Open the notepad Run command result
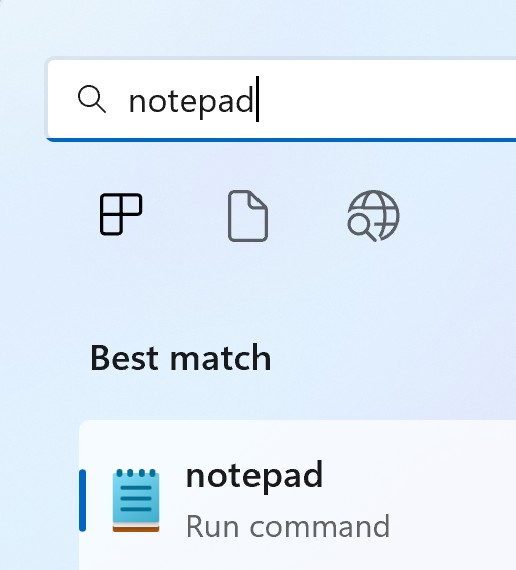This screenshot has width=516, height=570. (x=297, y=495)
